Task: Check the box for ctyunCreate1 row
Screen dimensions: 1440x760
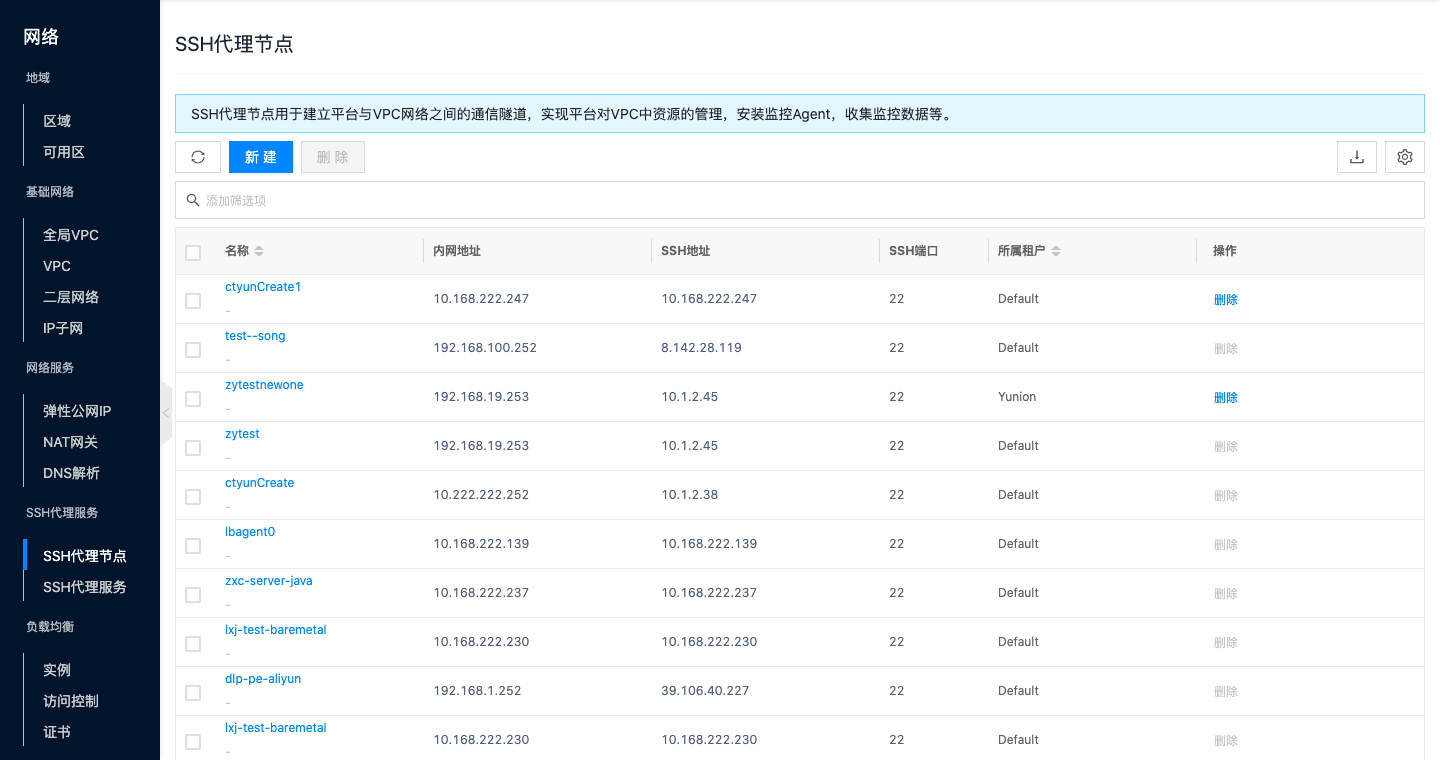Action: [193, 300]
